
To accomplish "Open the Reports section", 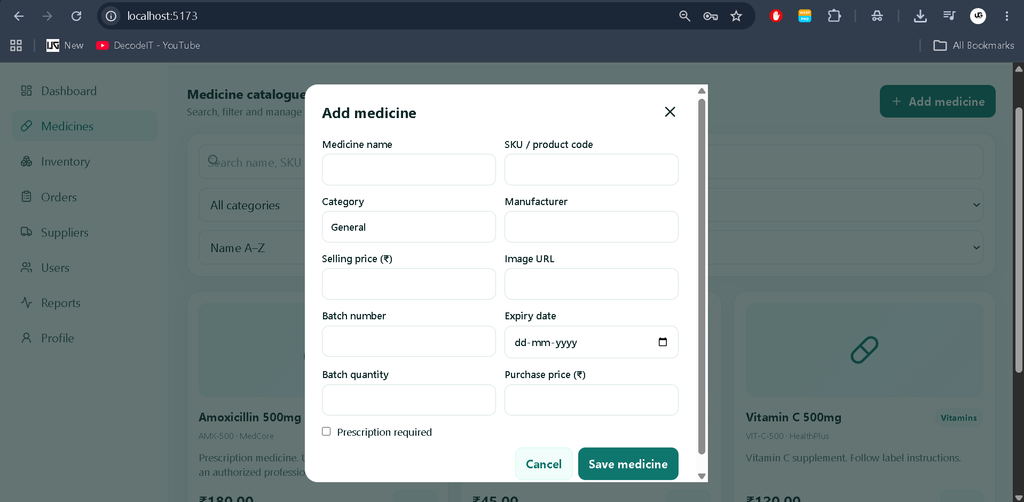I will point(84,302).
